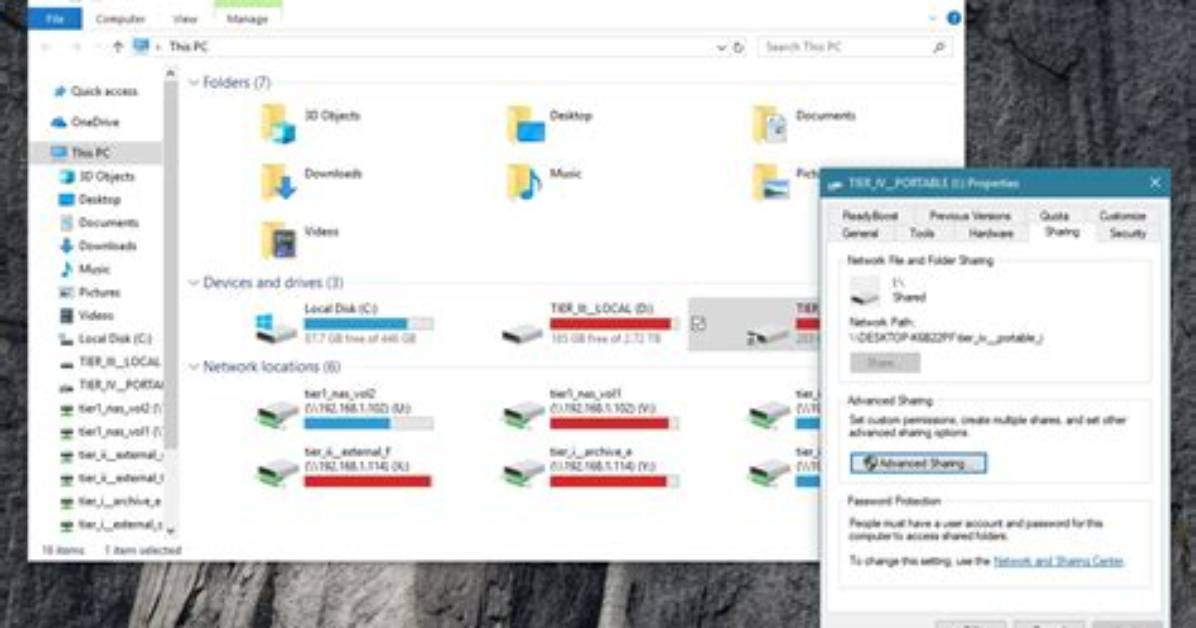Open Explorer help question mark icon
Viewport: 1196px width, 628px height.
[953, 18]
